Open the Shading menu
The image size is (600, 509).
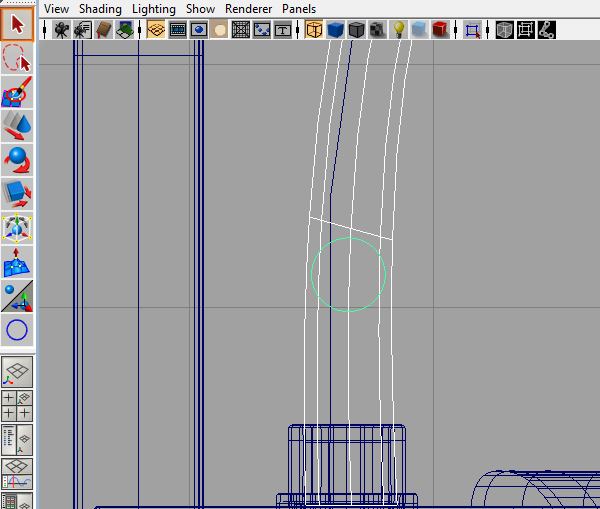point(100,9)
